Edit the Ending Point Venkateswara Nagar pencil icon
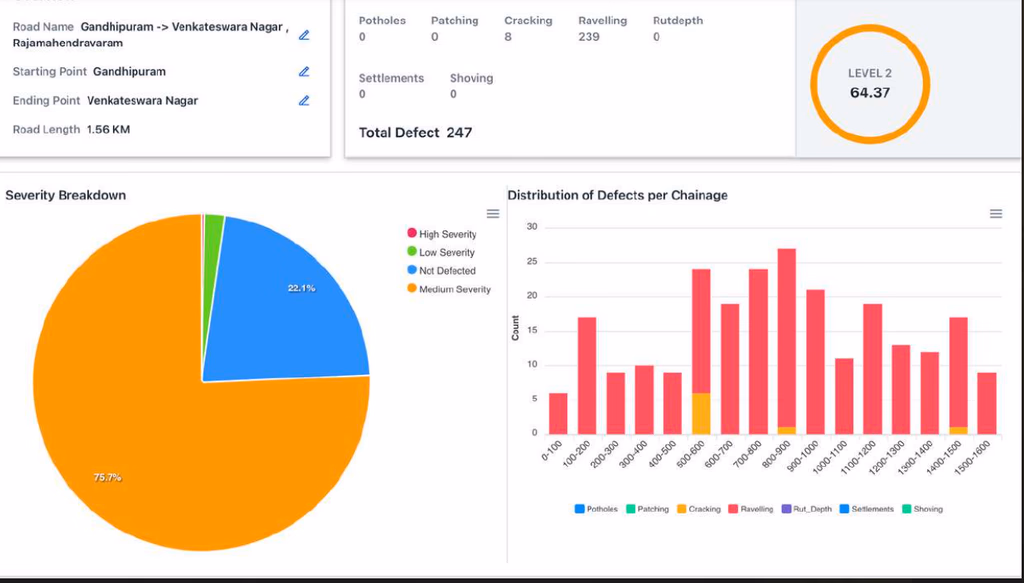The height and width of the screenshot is (583, 1024). [304, 101]
